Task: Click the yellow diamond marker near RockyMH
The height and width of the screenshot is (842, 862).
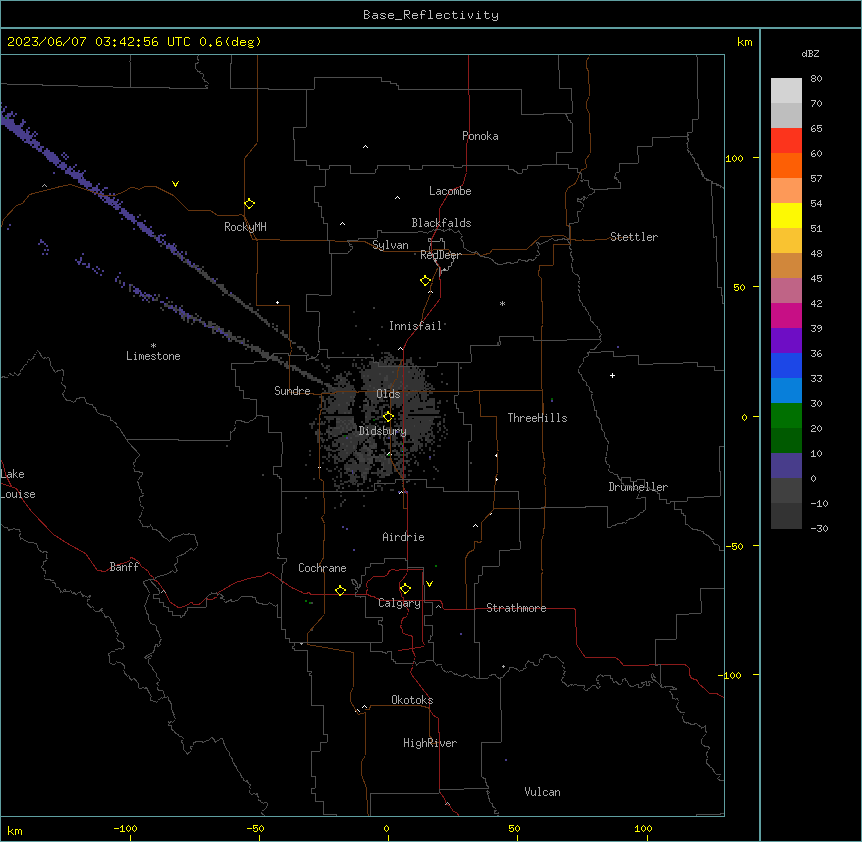Action: pyautogui.click(x=250, y=204)
